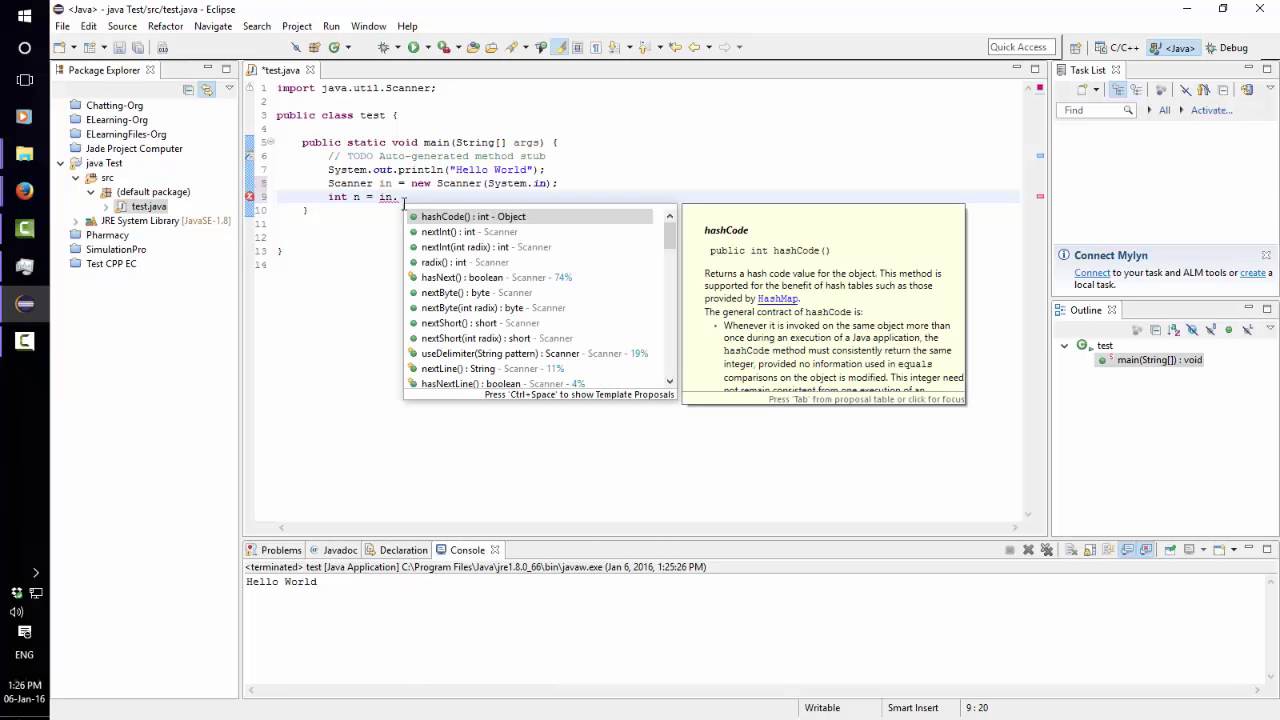Collapse the test class in Outline

[x=1065, y=345]
